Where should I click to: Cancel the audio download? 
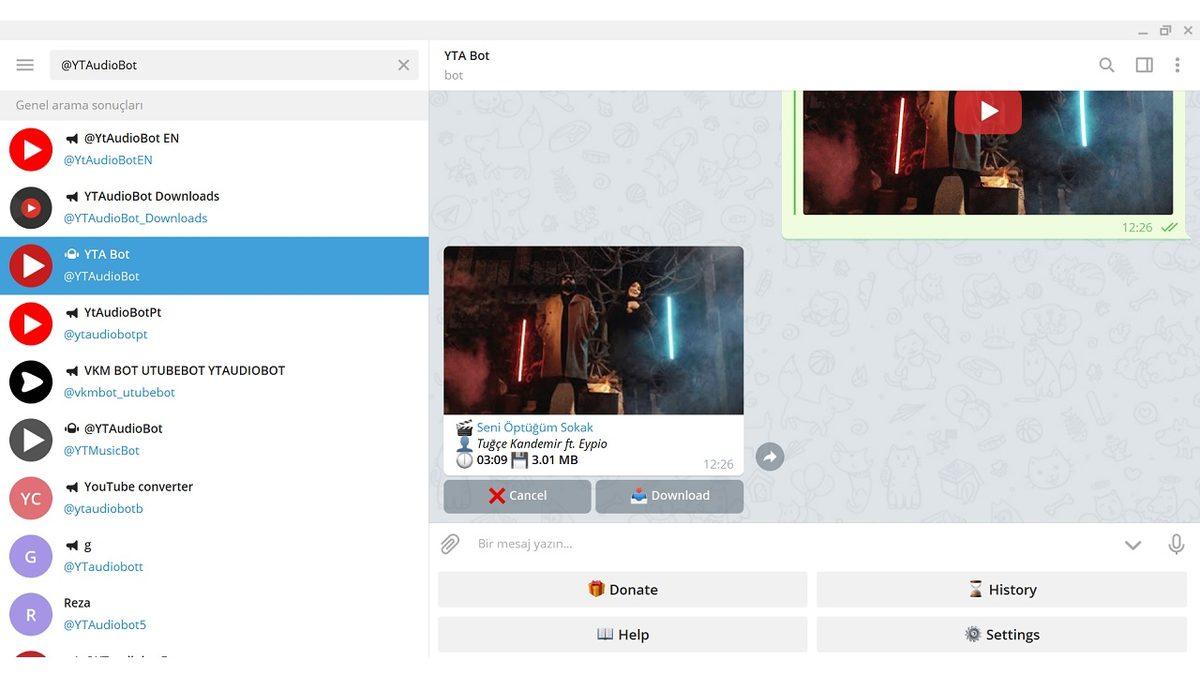(516, 495)
